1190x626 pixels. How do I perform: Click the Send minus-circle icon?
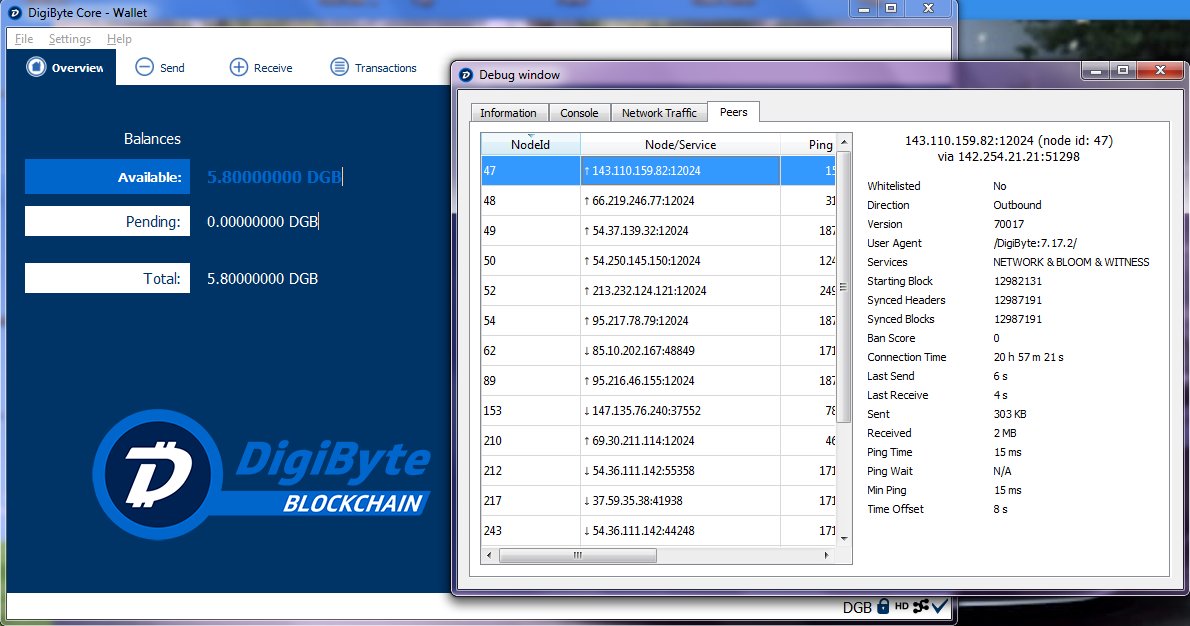144,67
